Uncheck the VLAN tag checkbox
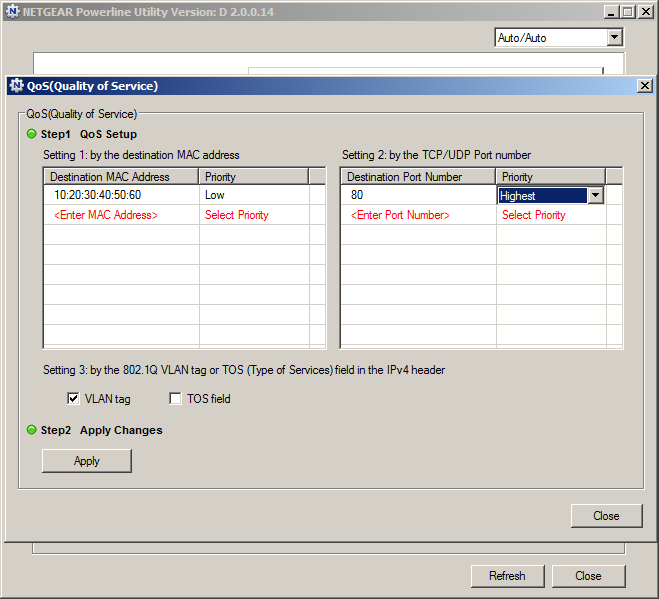Viewport: 659px width, 599px height. pyautogui.click(x=73, y=398)
